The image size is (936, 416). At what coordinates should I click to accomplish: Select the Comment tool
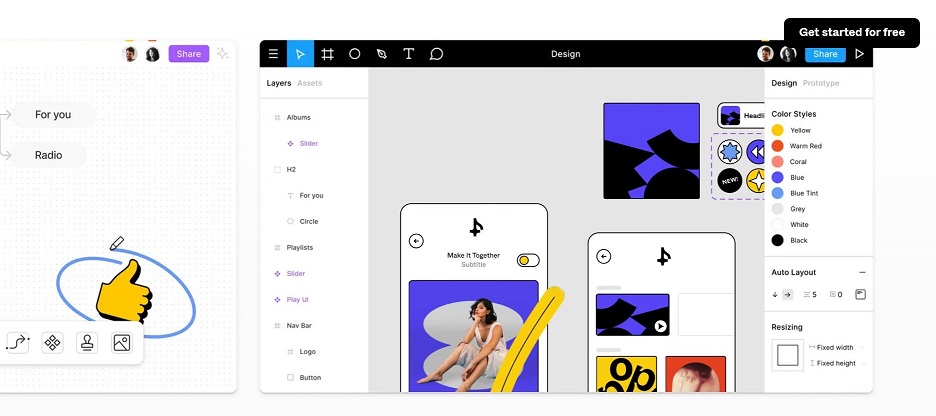436,54
